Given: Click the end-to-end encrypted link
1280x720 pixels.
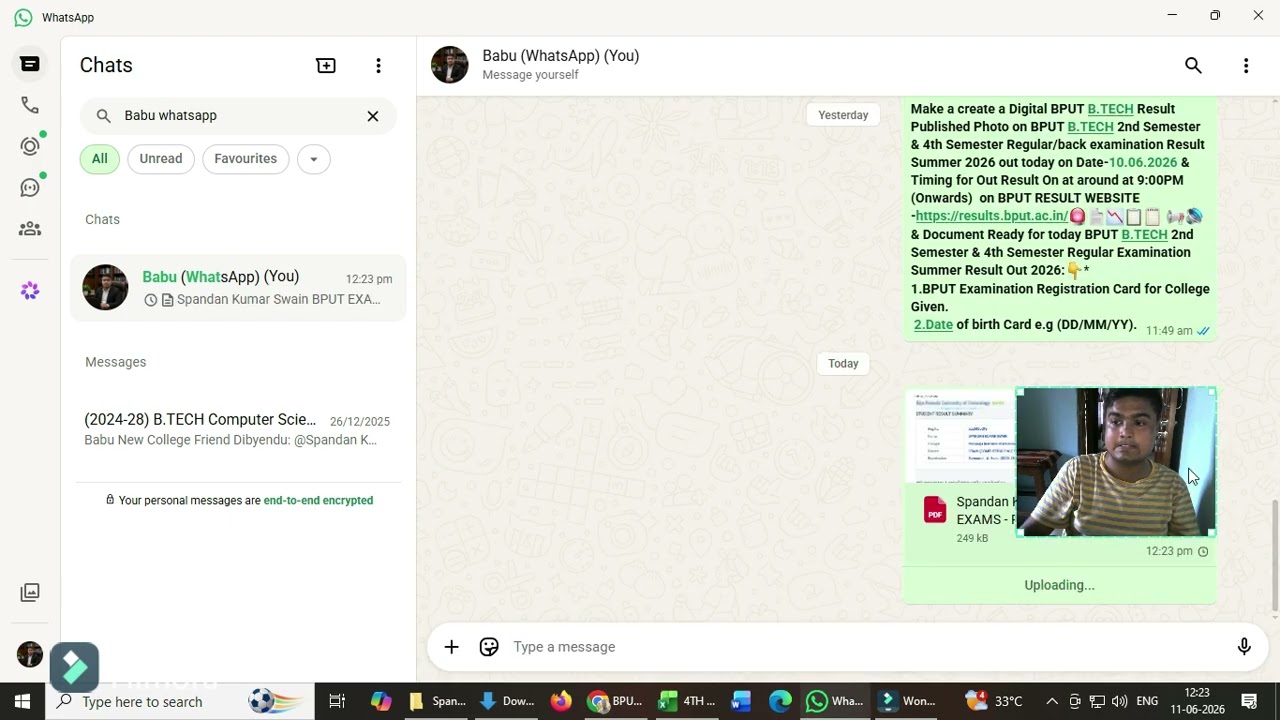Looking at the screenshot, I should click(318, 501).
